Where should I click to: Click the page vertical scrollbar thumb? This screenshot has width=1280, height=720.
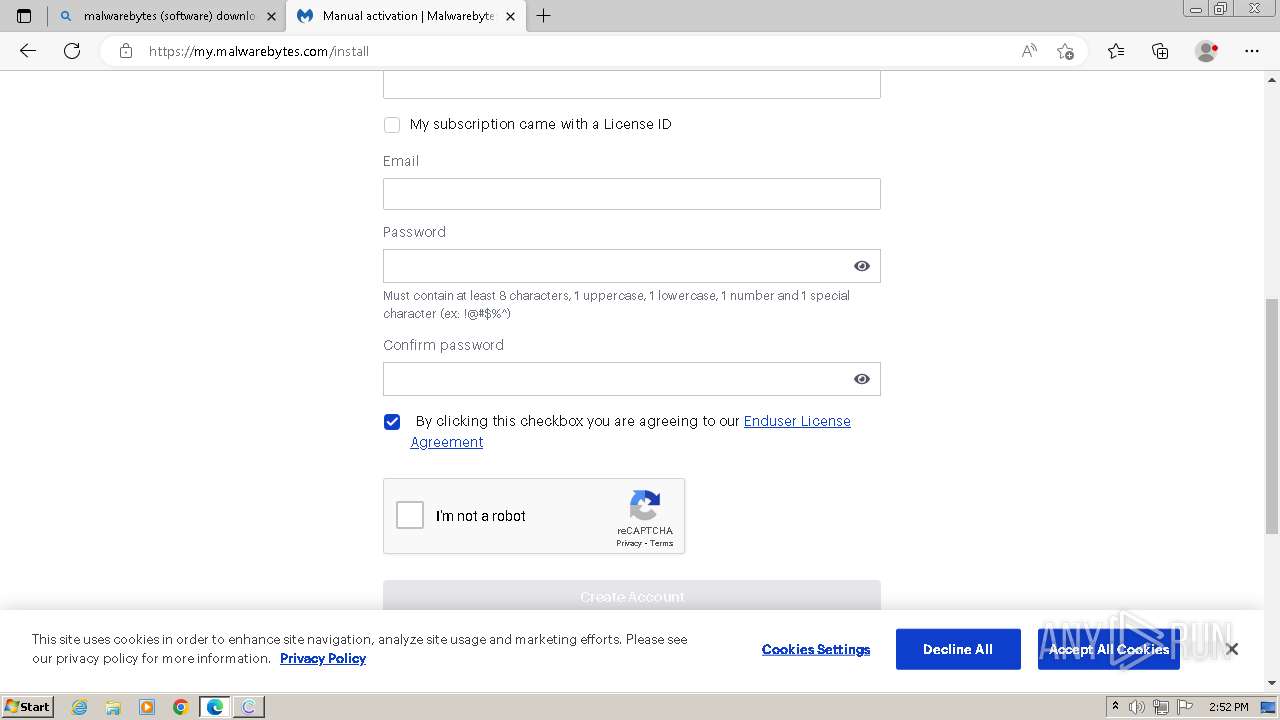tap(1272, 415)
